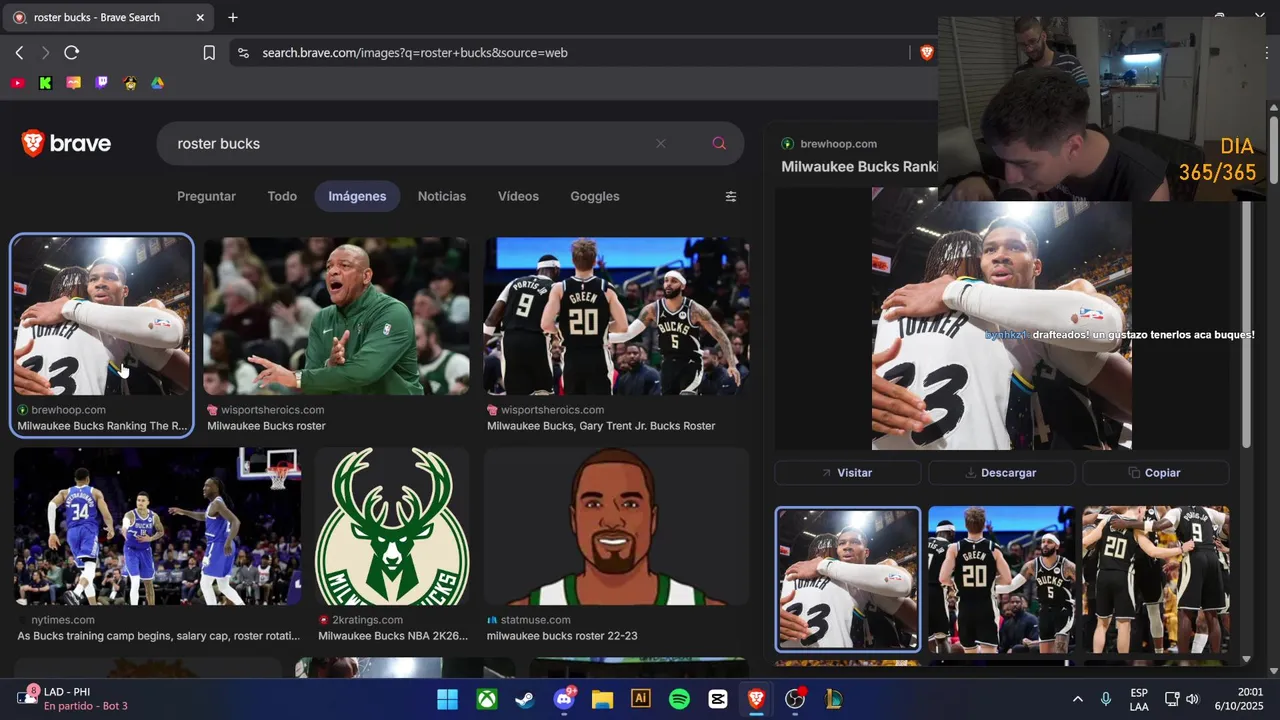
Task: Click the Descargar button
Action: click(x=1001, y=473)
